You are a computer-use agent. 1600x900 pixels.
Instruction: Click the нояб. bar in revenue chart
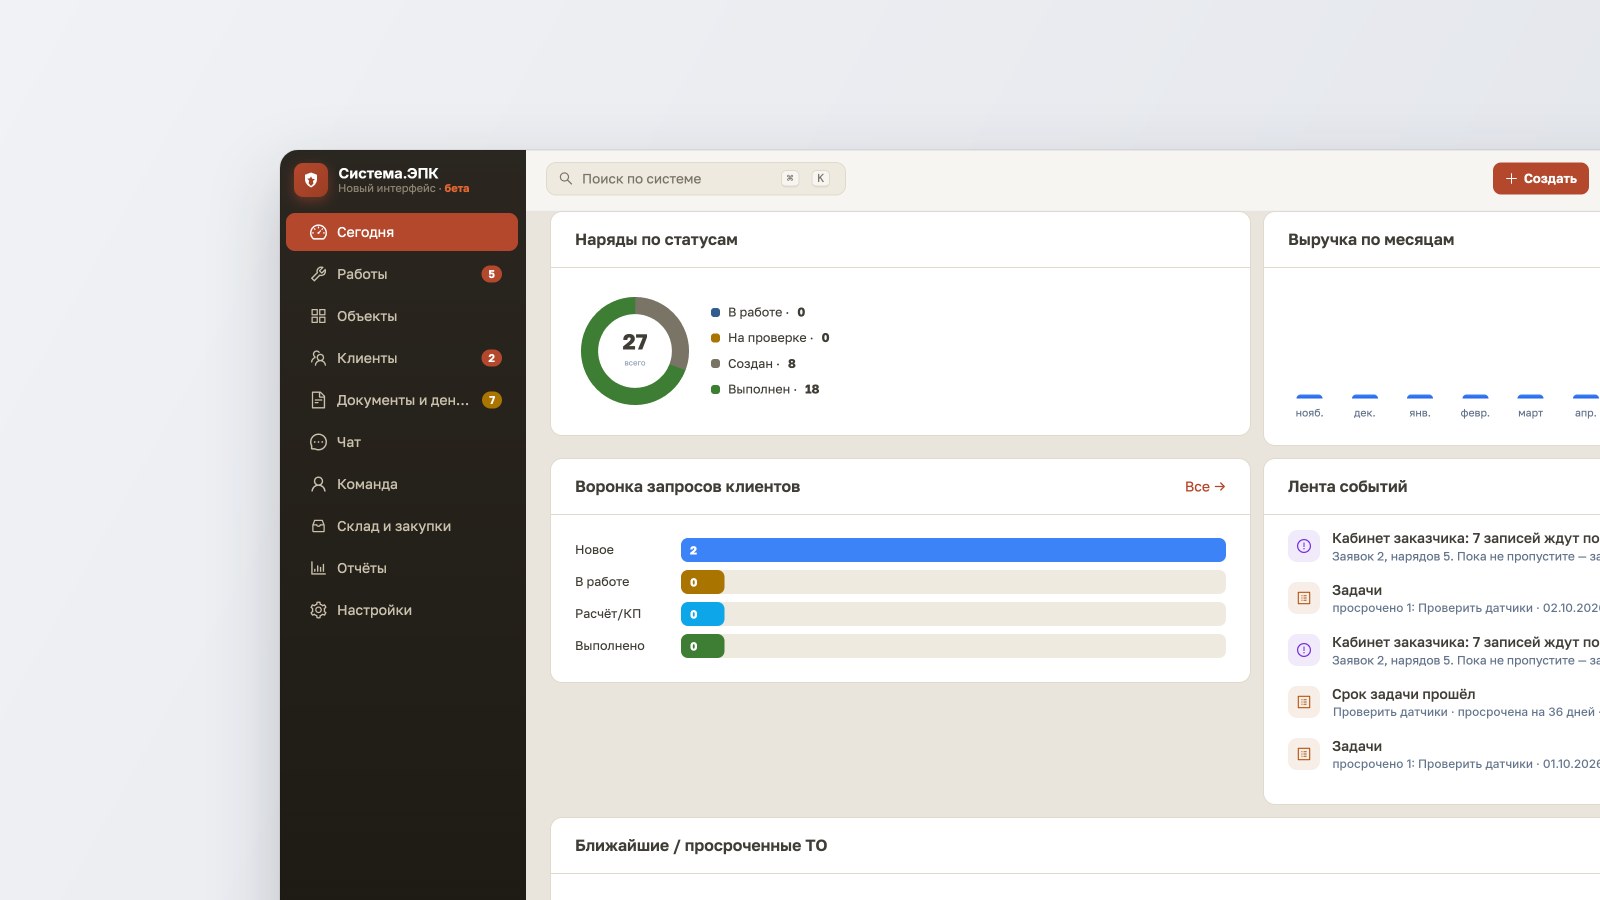coord(1309,397)
